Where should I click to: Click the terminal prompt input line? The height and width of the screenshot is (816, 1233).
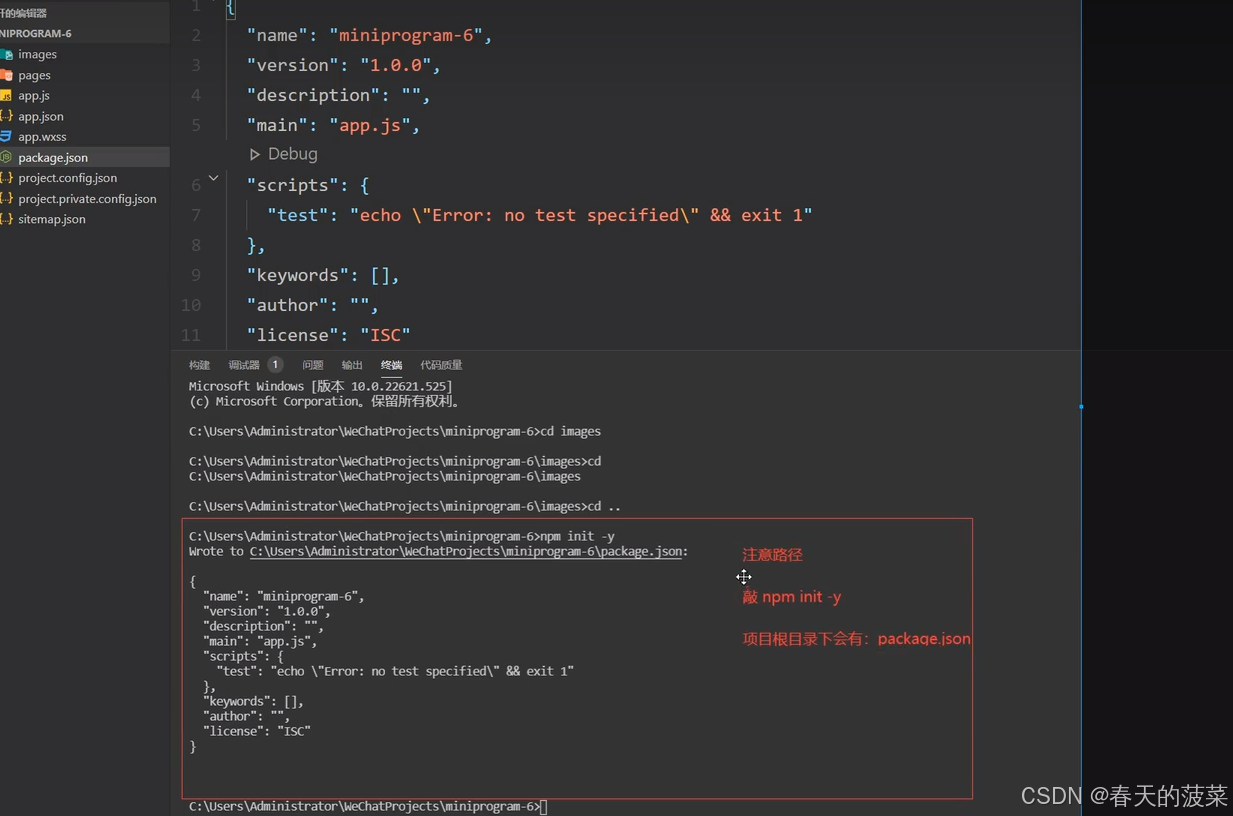click(368, 806)
